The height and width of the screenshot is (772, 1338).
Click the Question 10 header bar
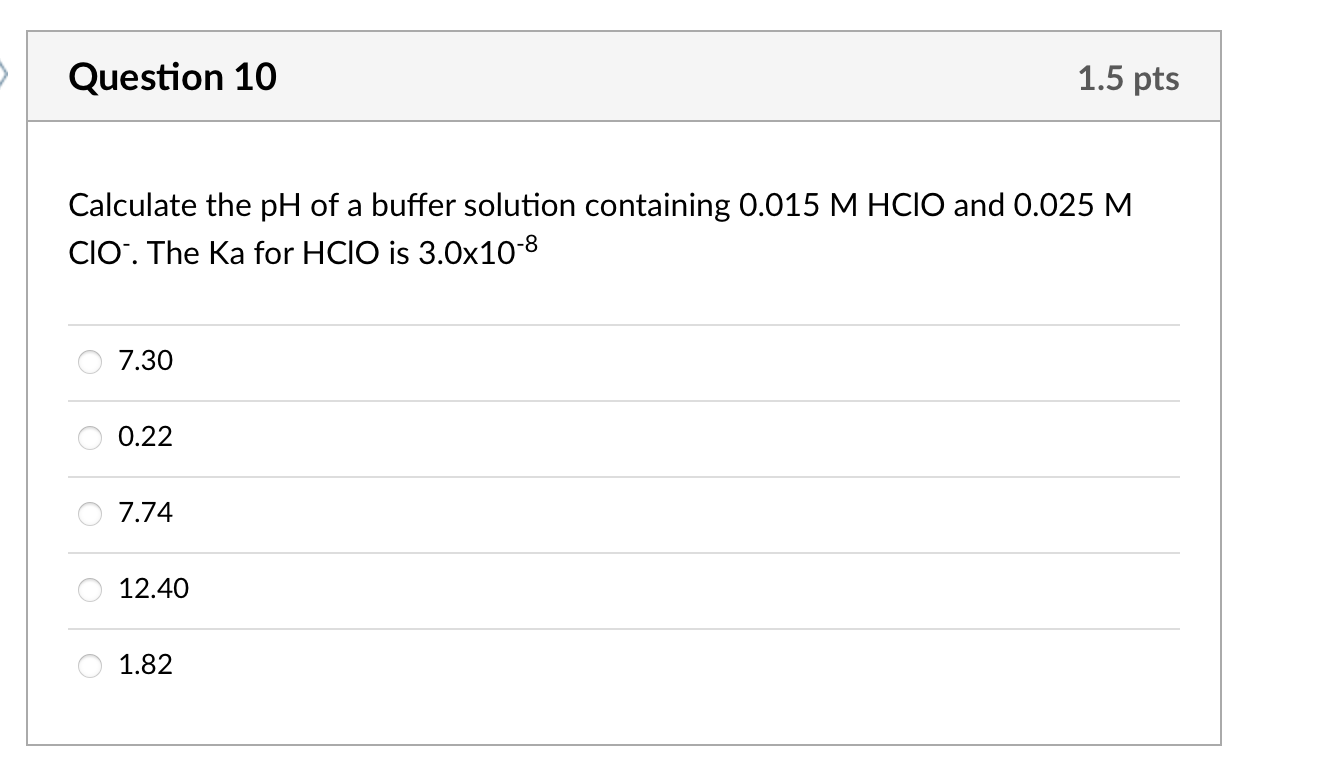click(x=624, y=77)
